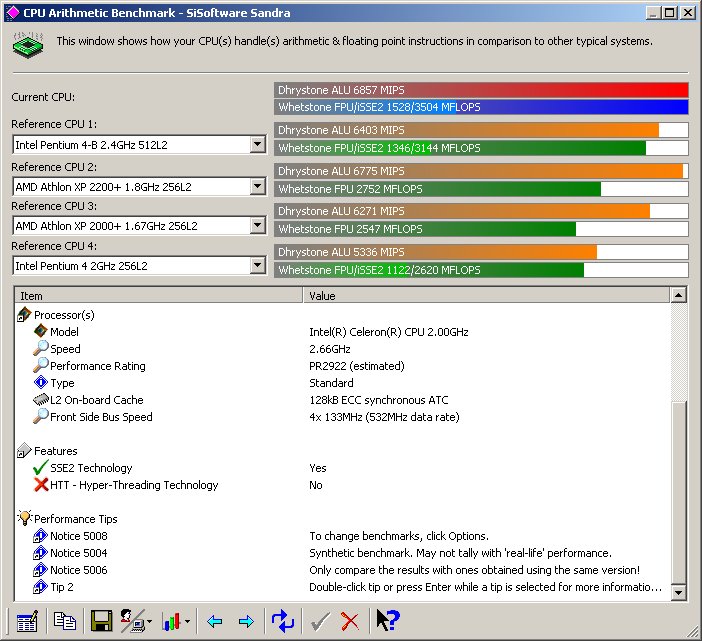
Task: Click the value '128kB ECC synchronous ATC'
Action: point(379,400)
